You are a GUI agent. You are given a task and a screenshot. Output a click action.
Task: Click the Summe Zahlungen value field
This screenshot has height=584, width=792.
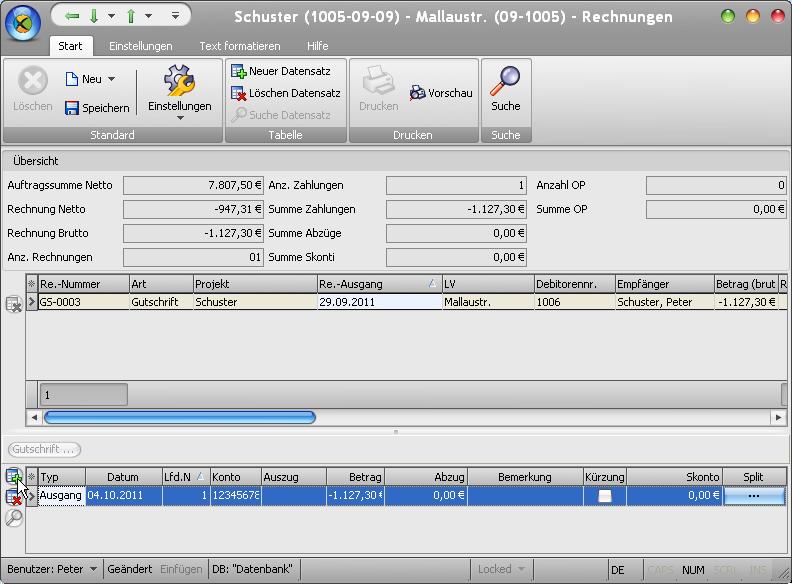(x=457, y=209)
